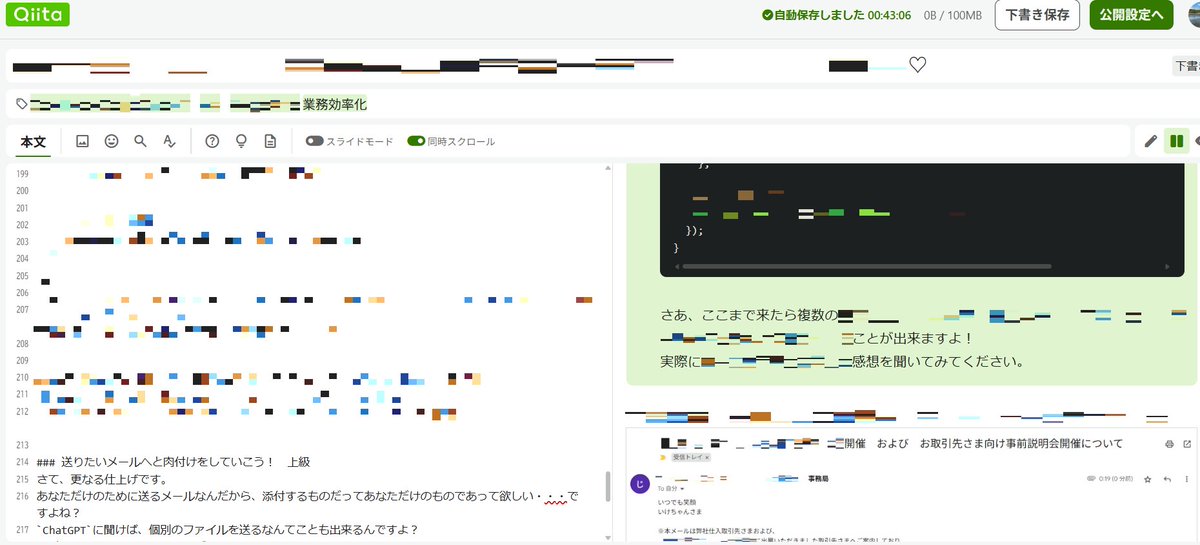Click printer icon in embedded email image
This screenshot has height=545, width=1200.
(x=1169, y=443)
